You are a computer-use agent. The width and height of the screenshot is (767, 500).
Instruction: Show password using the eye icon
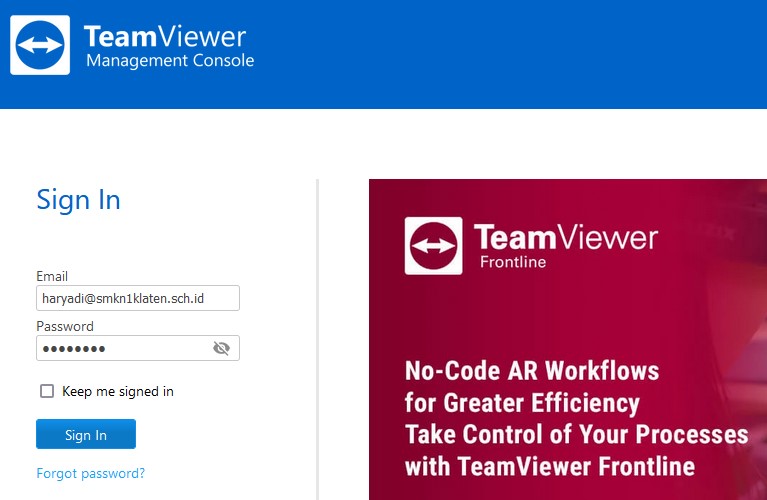tap(221, 348)
